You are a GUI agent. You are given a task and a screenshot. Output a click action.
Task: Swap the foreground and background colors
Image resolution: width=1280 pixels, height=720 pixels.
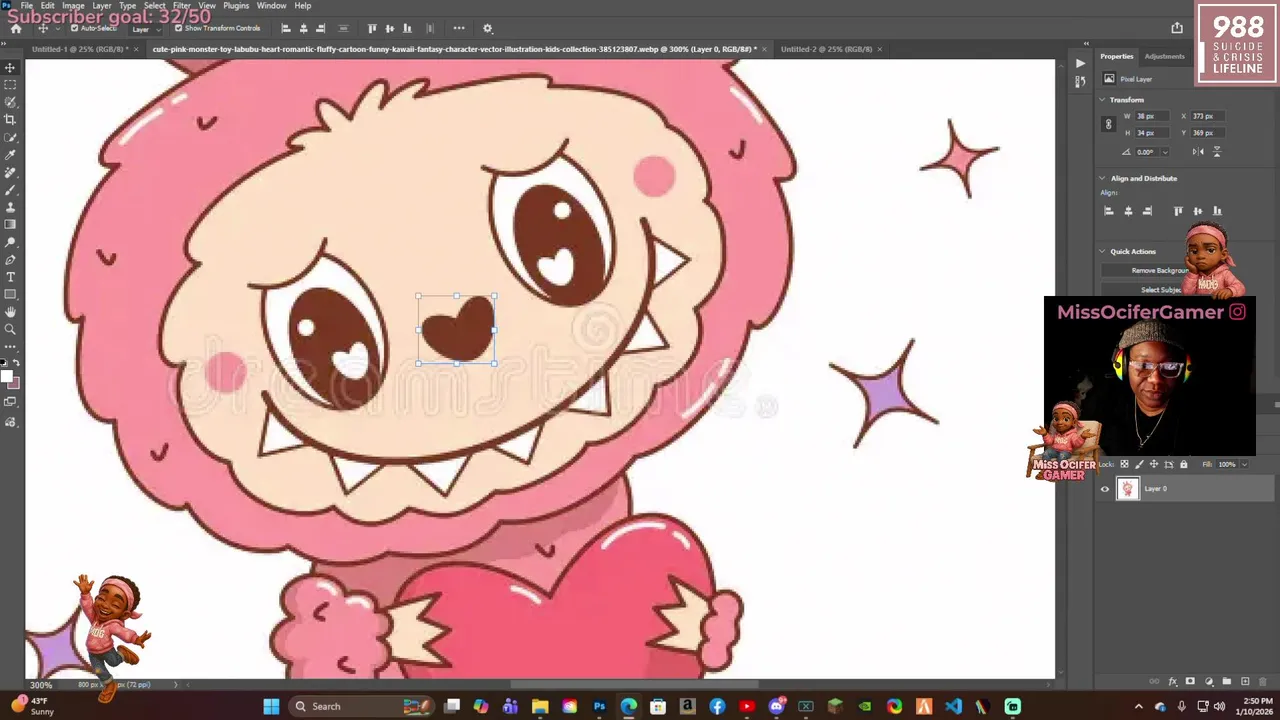click(x=16, y=363)
